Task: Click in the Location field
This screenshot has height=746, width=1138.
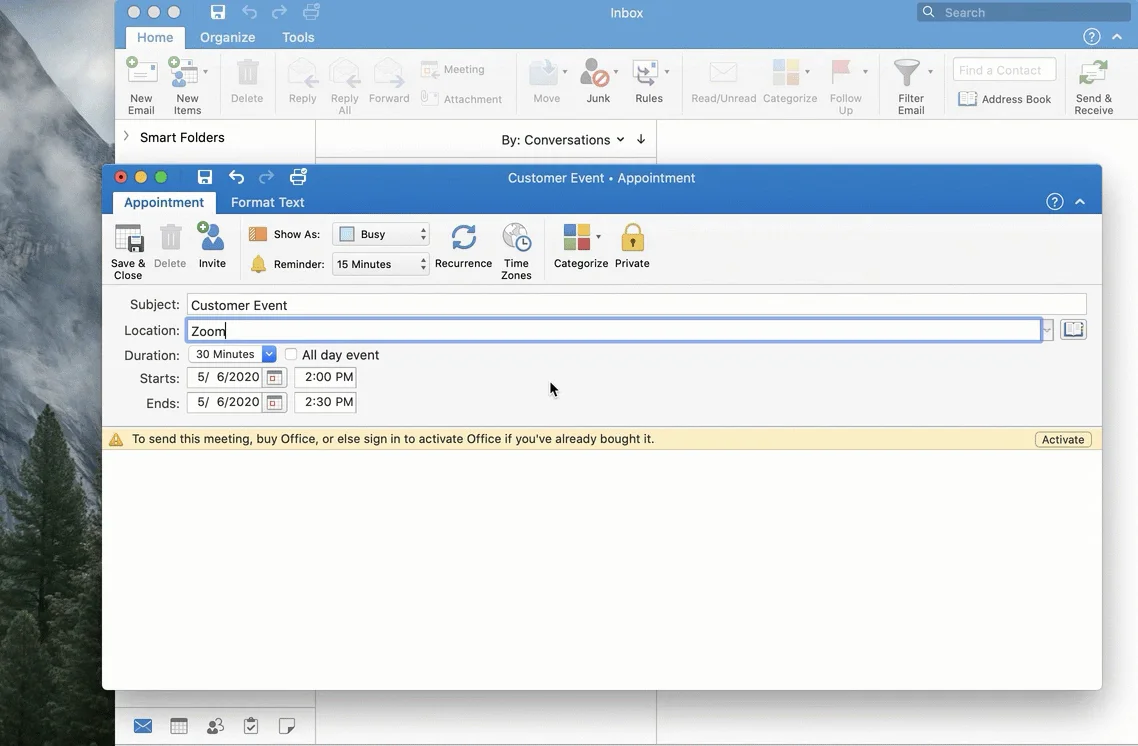Action: click(x=614, y=330)
